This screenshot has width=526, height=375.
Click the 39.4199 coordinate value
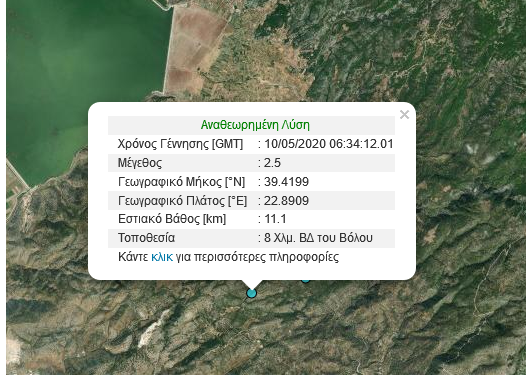click(286, 182)
